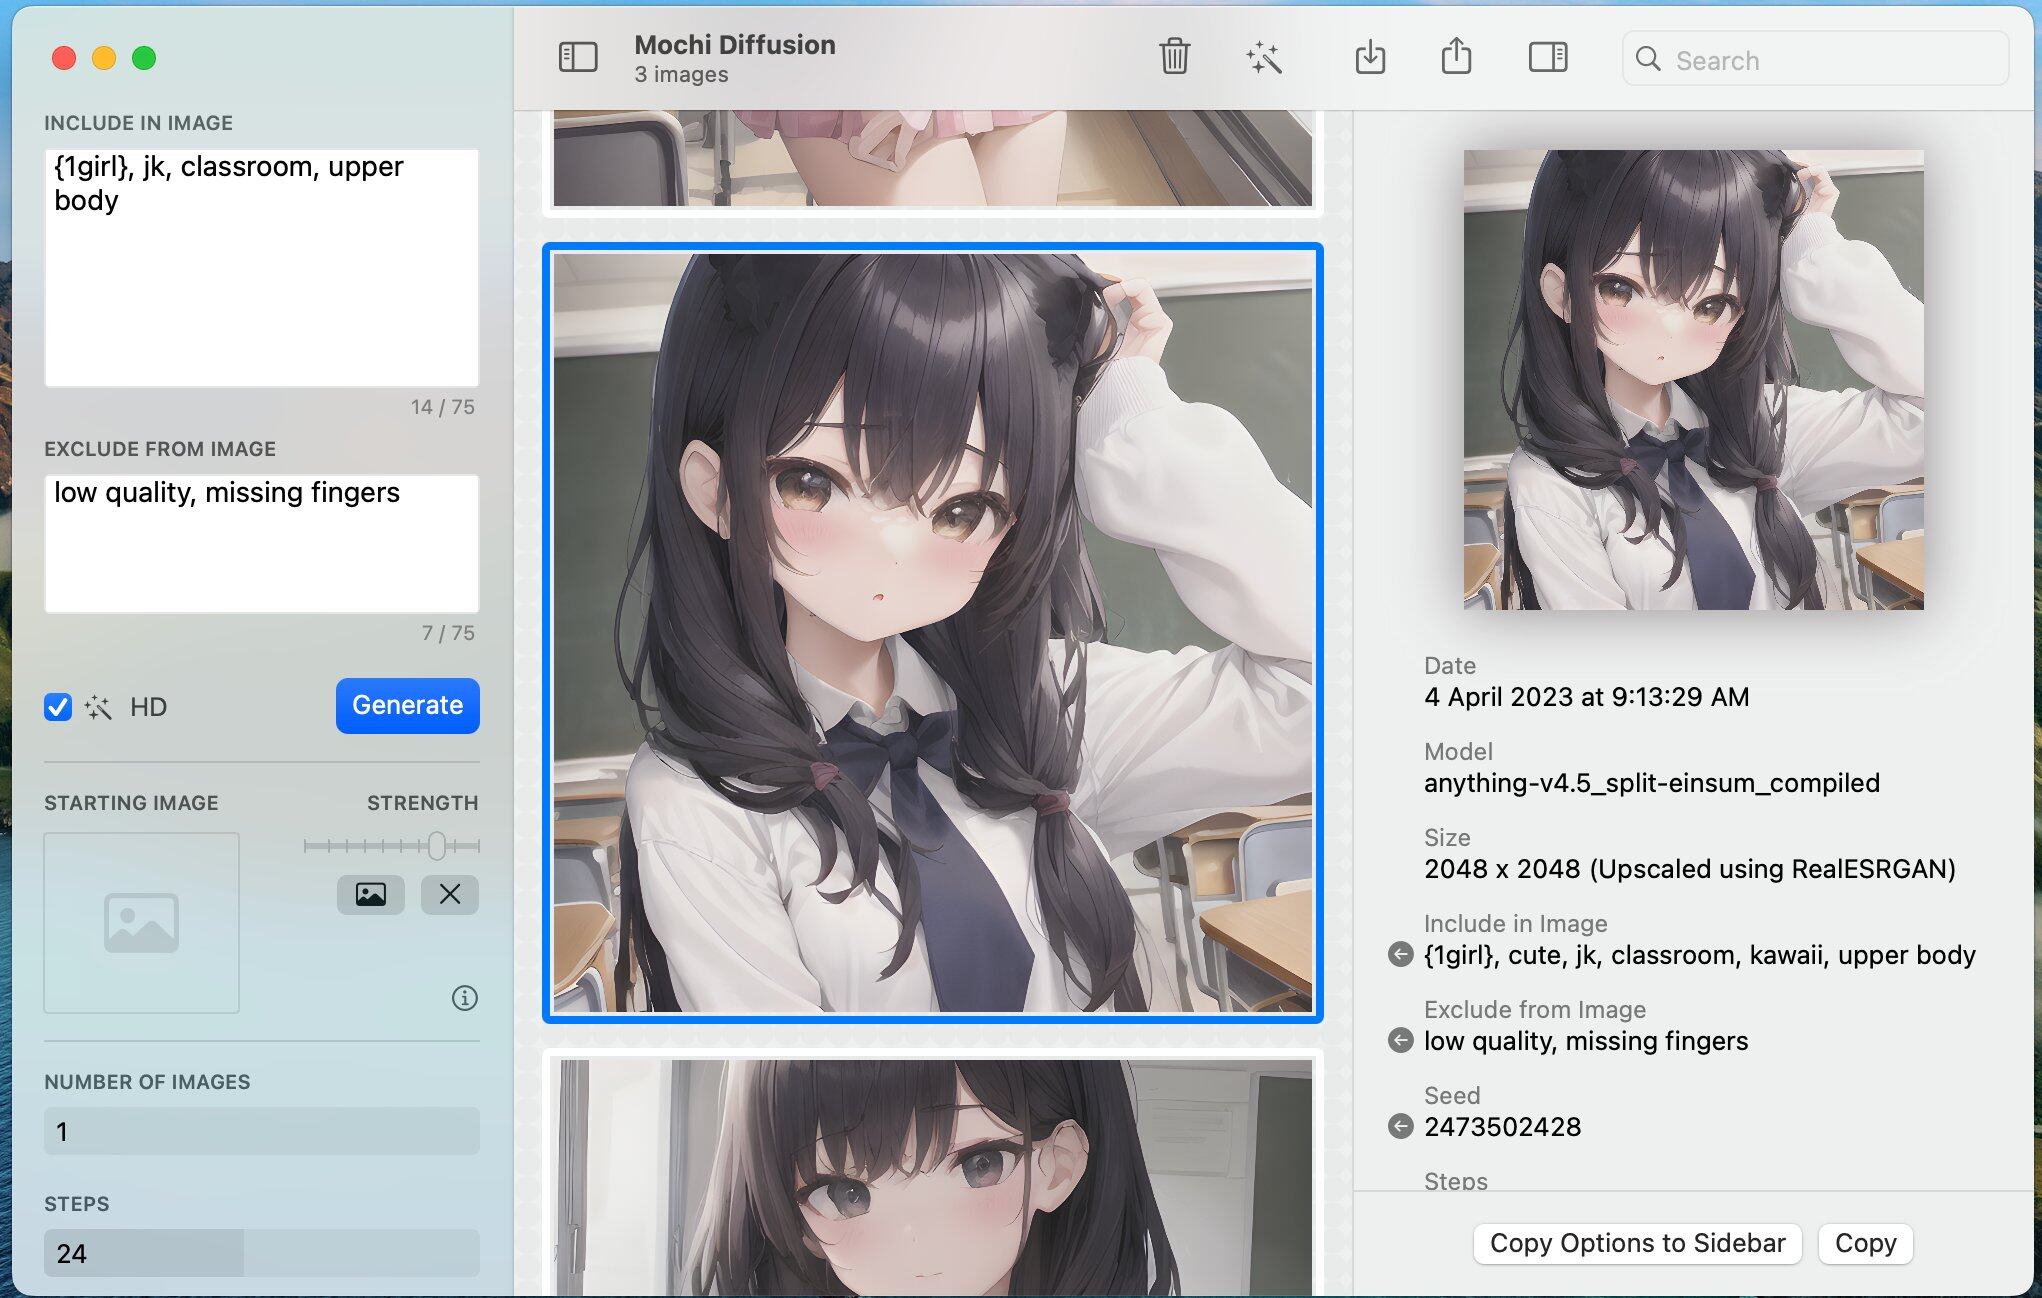Click the 7 / 75 token counter
Viewport: 2042px width, 1298px height.
[448, 633]
